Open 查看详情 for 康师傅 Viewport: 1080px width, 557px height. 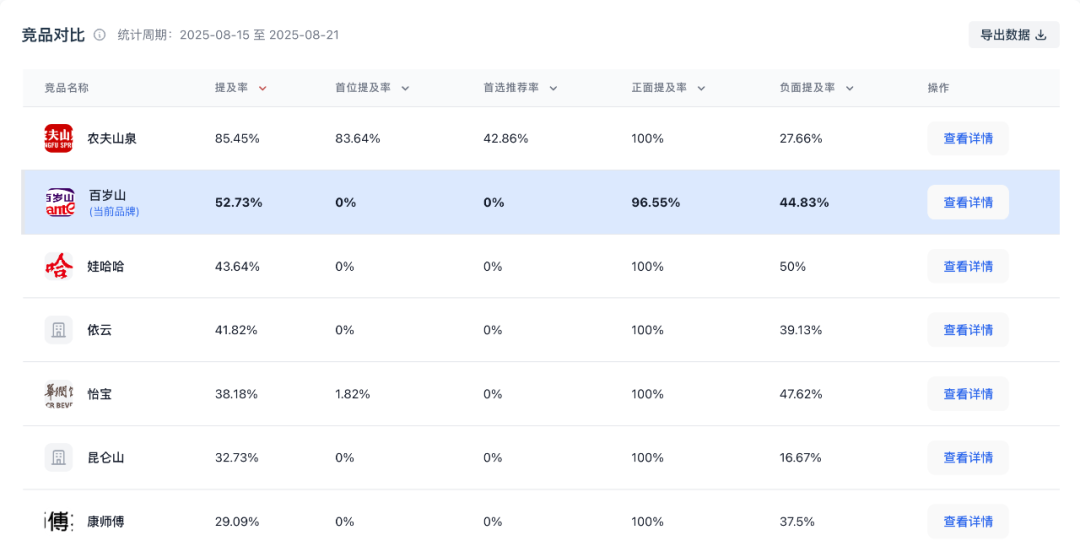tap(968, 522)
